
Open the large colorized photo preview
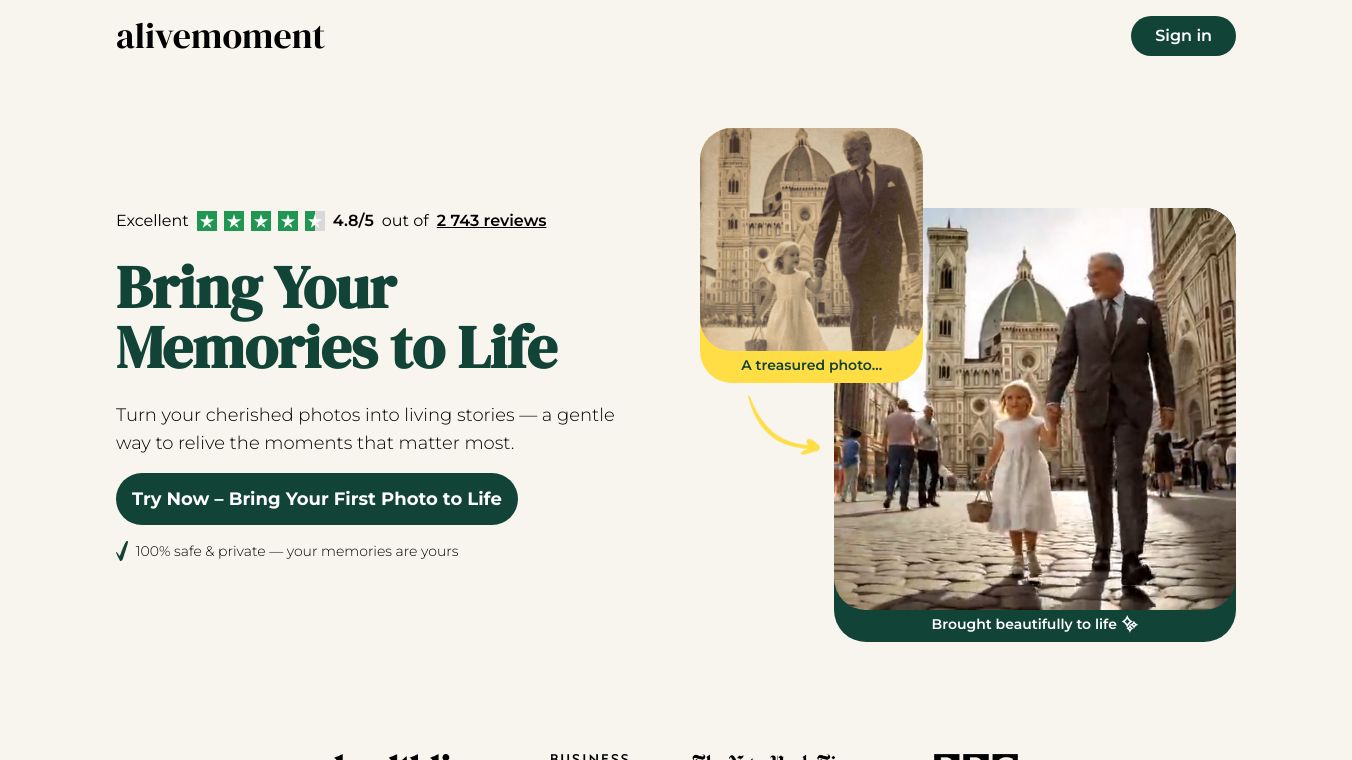(1035, 410)
